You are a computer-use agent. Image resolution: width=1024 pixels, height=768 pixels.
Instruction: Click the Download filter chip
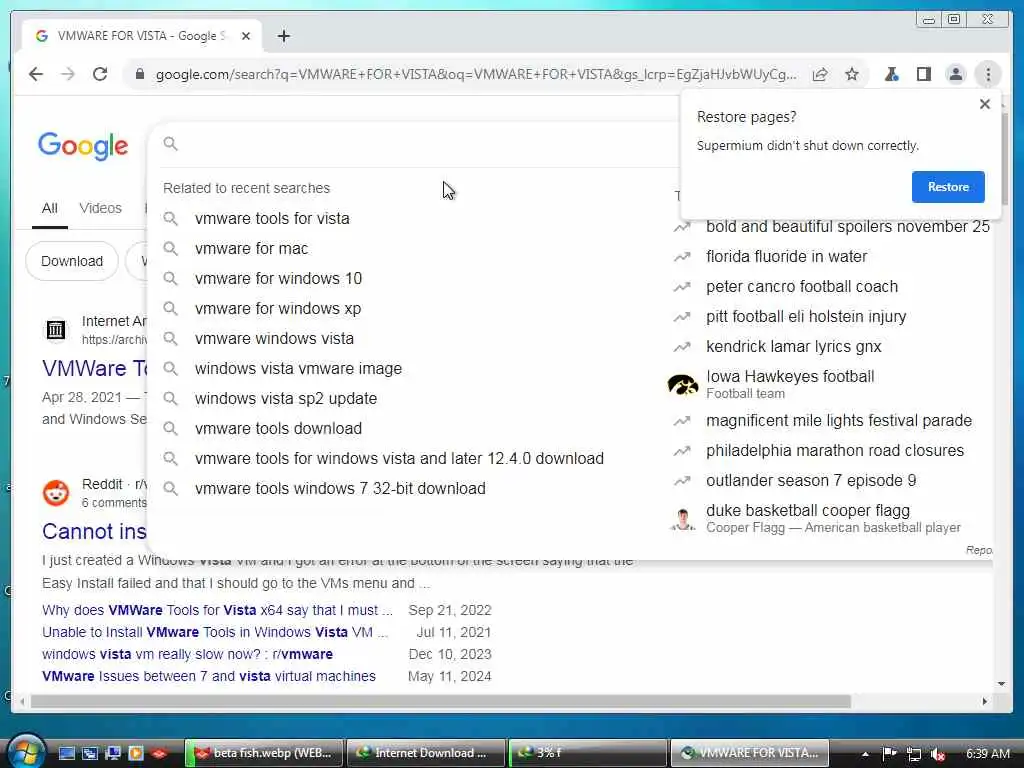(x=72, y=261)
